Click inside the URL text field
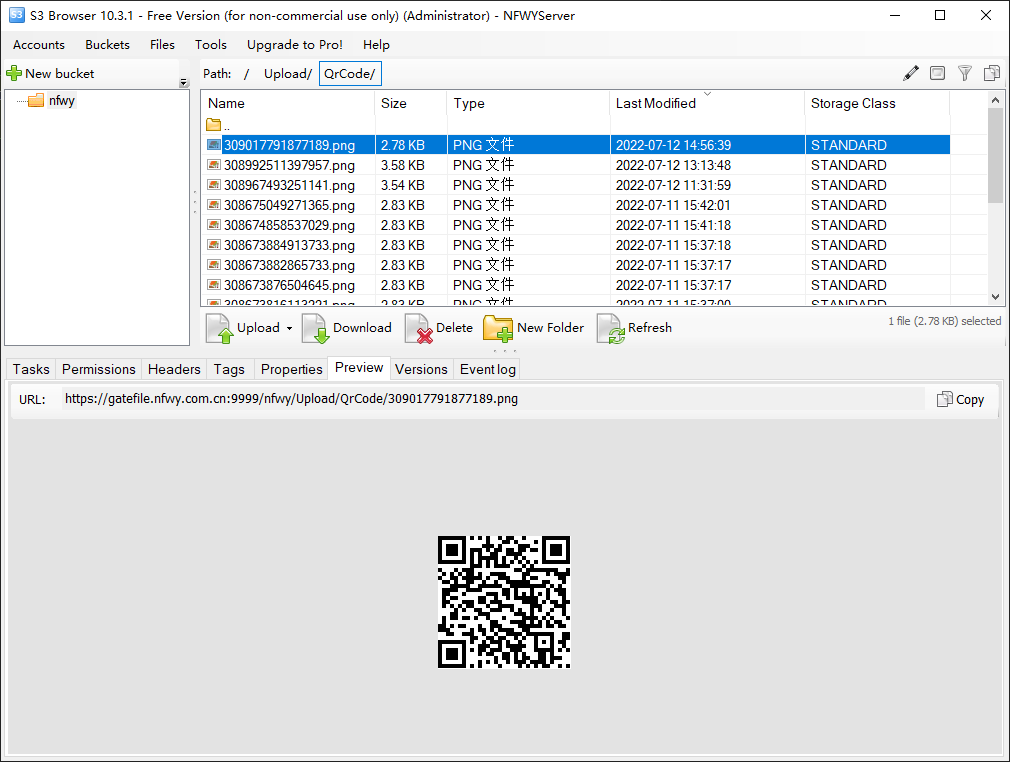 (x=493, y=399)
